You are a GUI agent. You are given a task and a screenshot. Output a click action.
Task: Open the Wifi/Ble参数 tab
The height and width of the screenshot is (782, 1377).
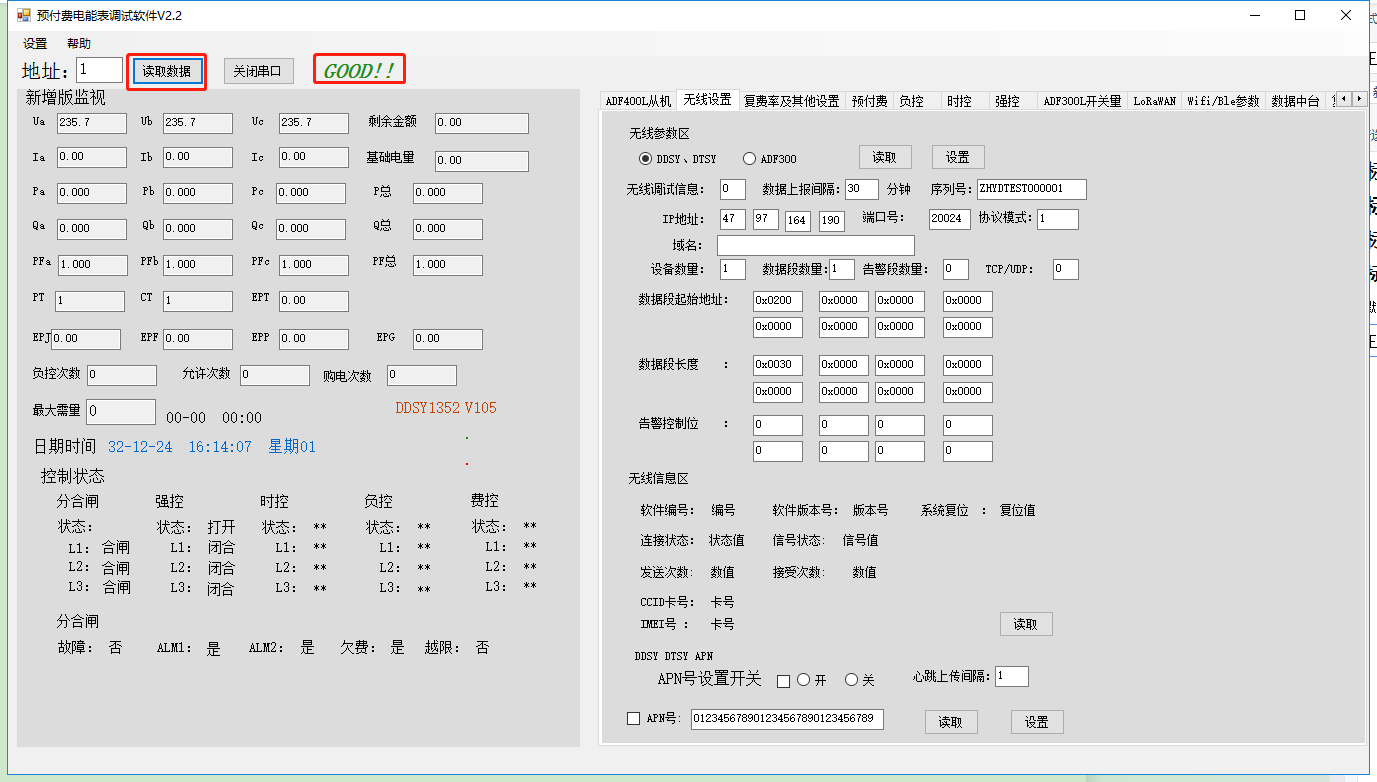1223,101
